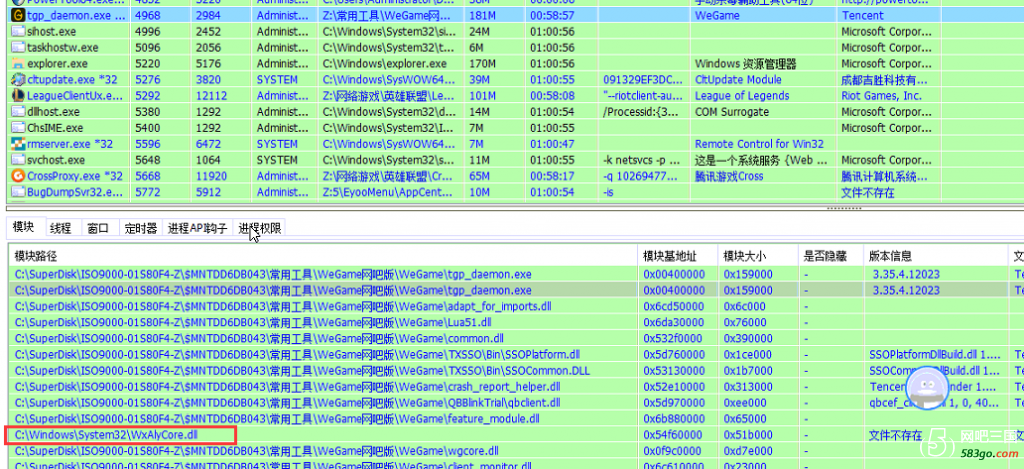
Task: Click the rmserver.exe process icon
Action: [18, 144]
